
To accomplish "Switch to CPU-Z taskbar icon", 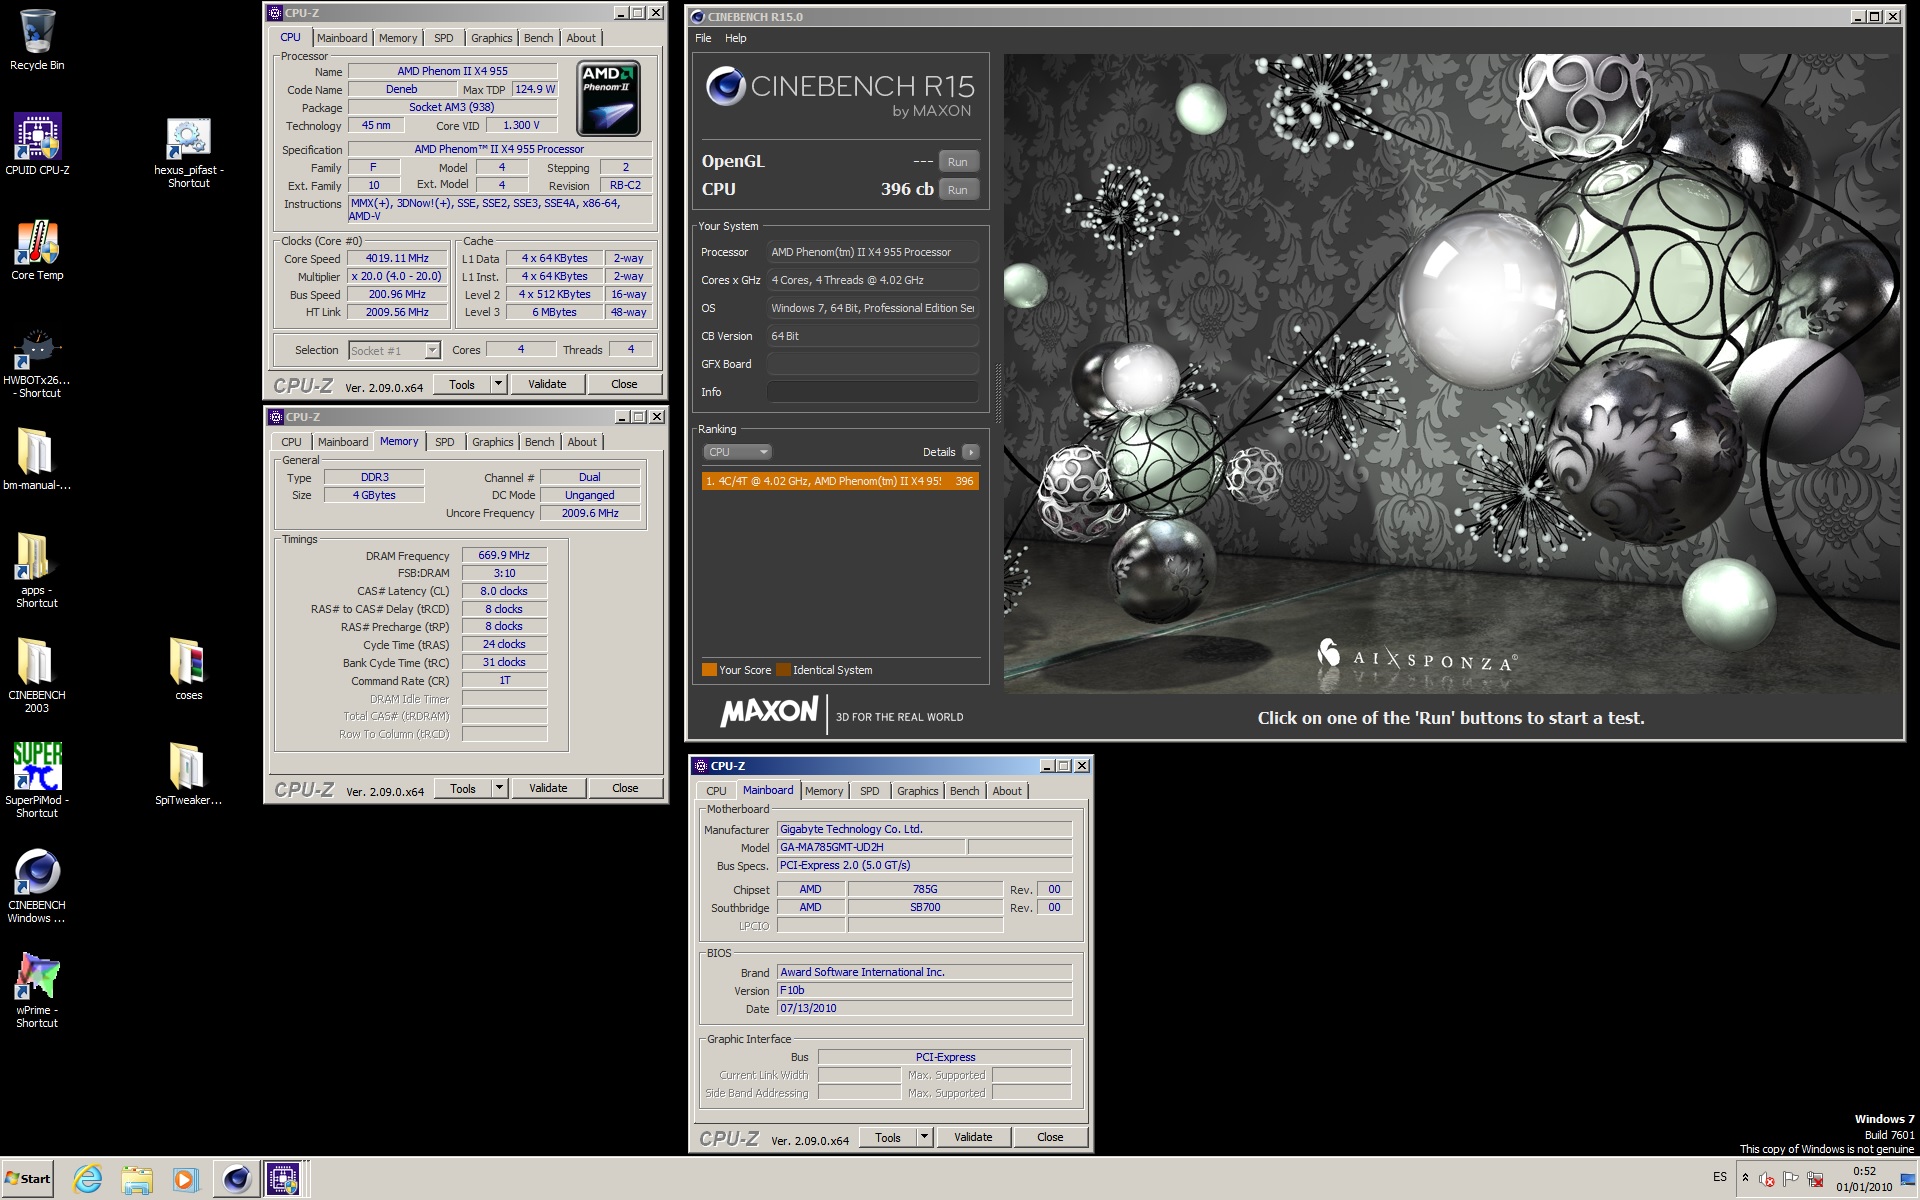I will (x=283, y=1179).
